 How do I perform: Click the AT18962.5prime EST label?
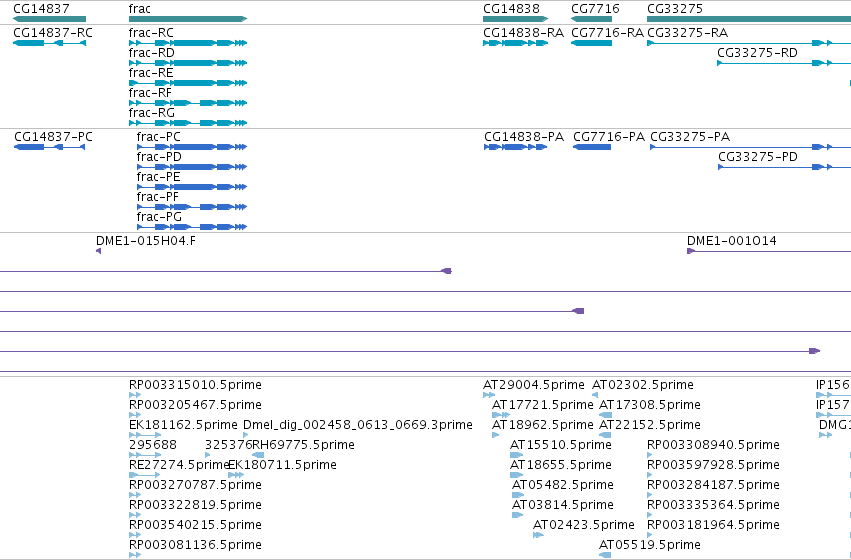tap(543, 424)
